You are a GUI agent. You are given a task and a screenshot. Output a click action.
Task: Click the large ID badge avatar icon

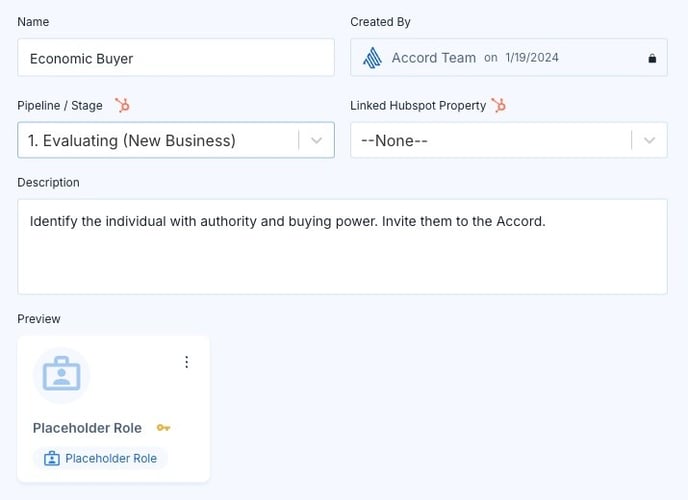pyautogui.click(x=61, y=375)
